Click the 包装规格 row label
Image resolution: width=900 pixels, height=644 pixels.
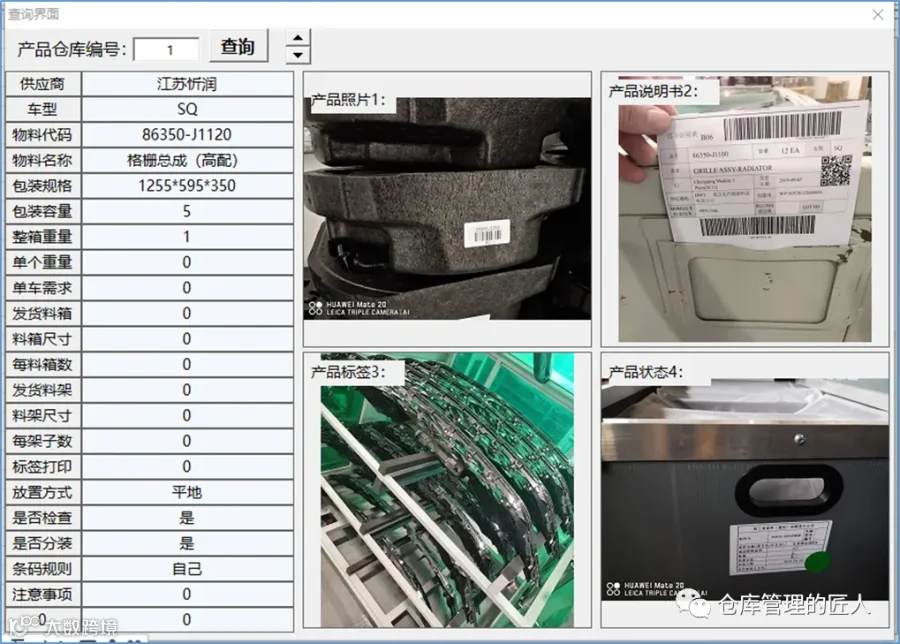coord(43,186)
